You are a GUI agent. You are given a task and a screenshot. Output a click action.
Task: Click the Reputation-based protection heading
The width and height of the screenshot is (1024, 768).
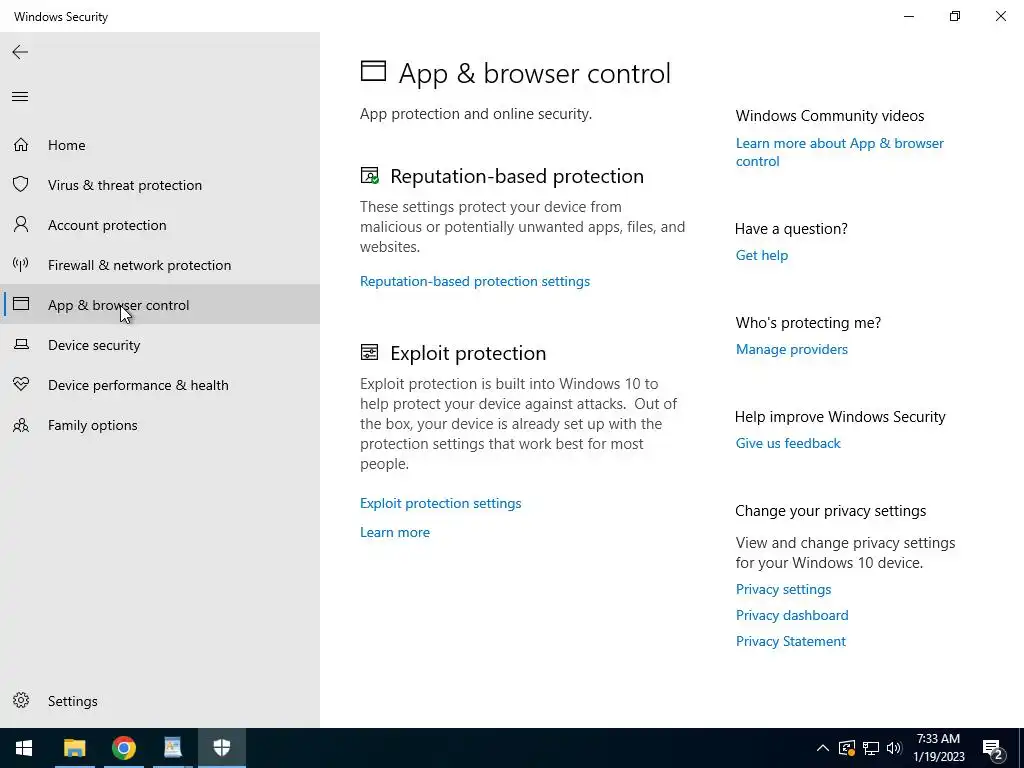(x=517, y=176)
